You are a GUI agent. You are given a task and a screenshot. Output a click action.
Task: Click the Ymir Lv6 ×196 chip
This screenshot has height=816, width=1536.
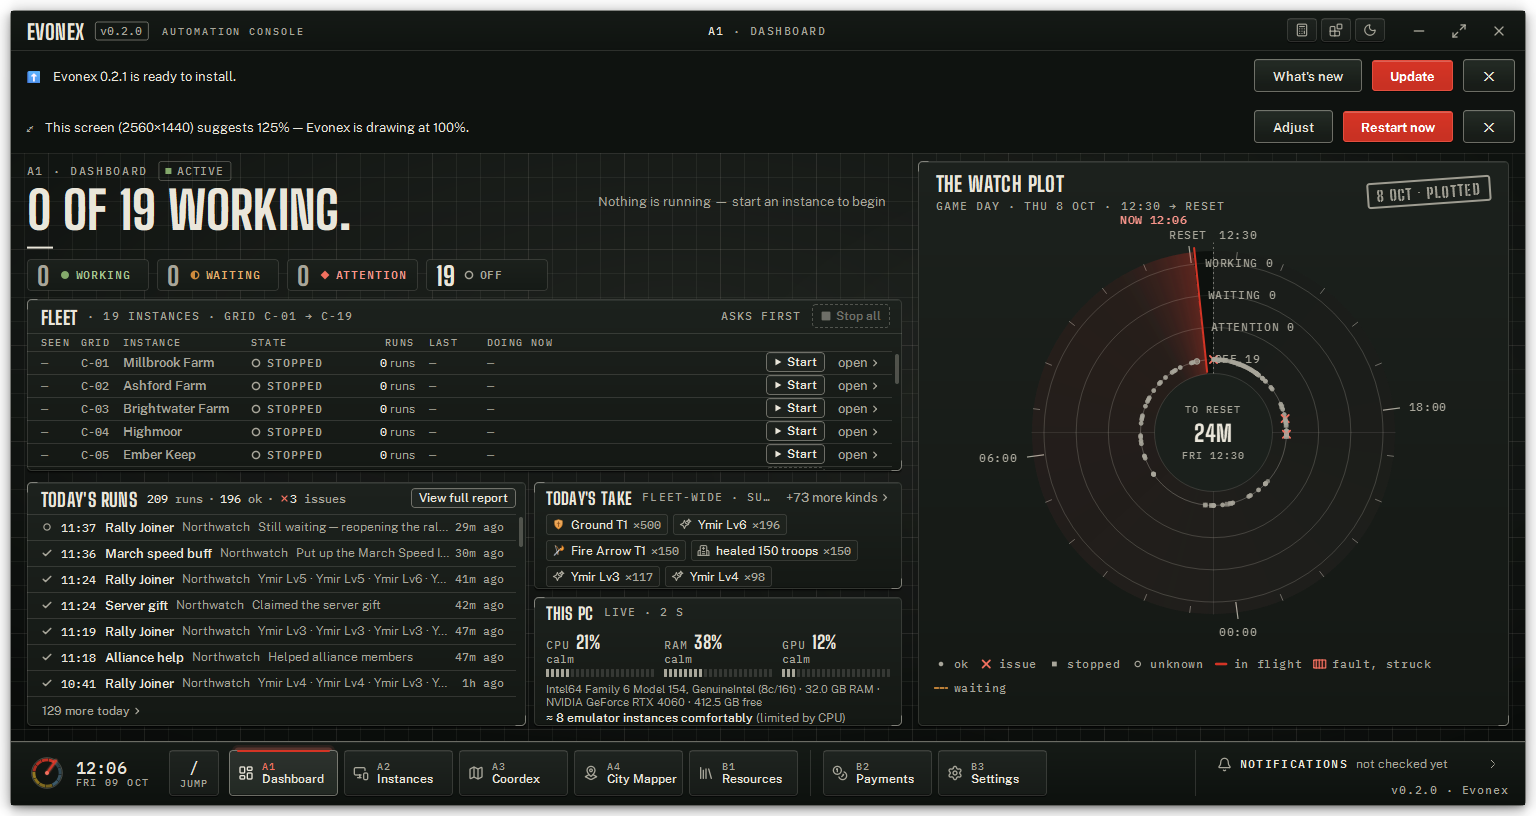(730, 525)
